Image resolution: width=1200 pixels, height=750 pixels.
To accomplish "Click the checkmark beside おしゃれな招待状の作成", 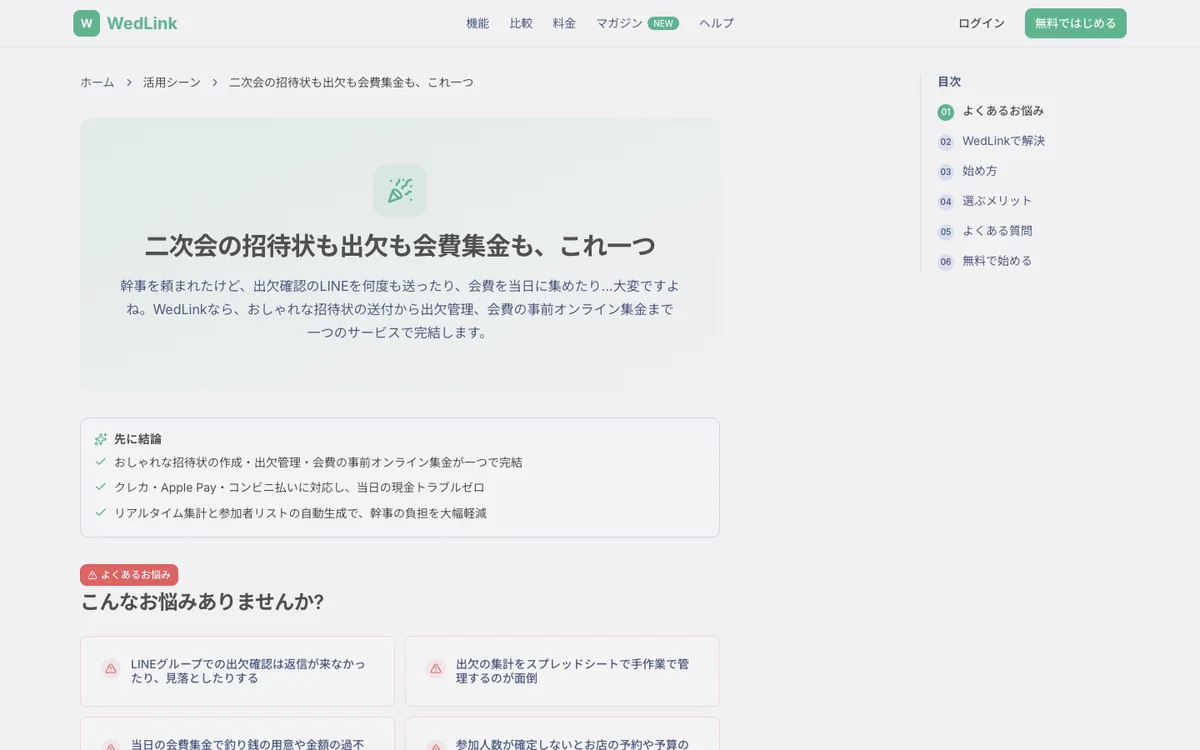I will 101,462.
